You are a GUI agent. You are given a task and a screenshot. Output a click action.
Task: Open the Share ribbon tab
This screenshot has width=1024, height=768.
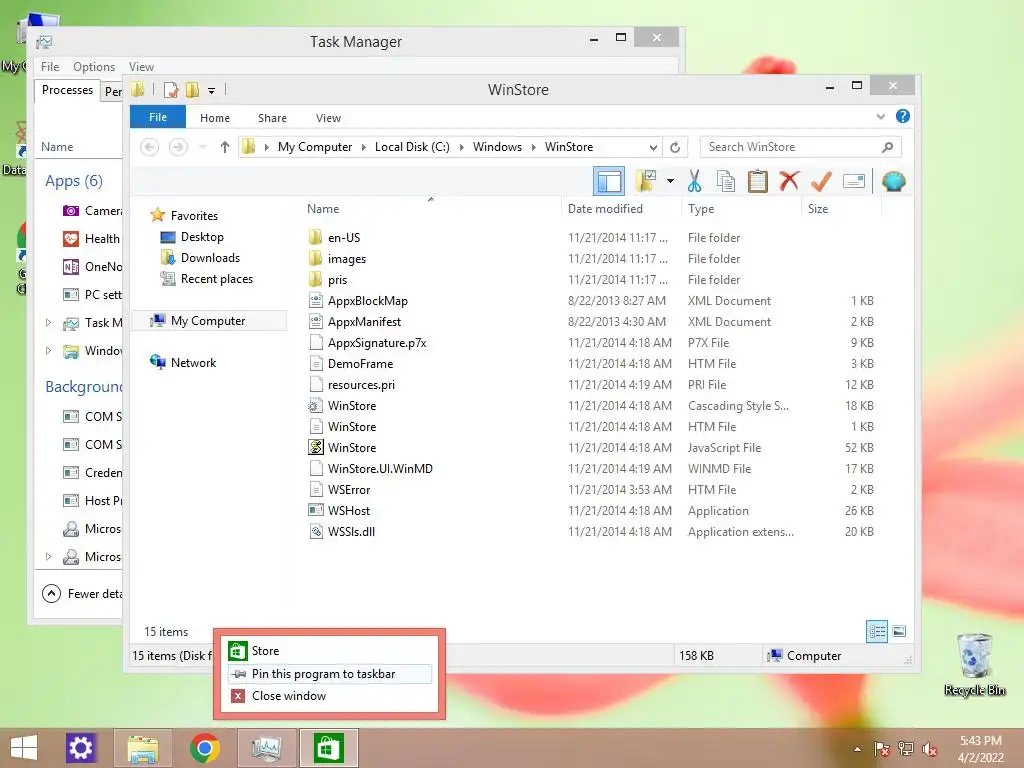pyautogui.click(x=272, y=118)
